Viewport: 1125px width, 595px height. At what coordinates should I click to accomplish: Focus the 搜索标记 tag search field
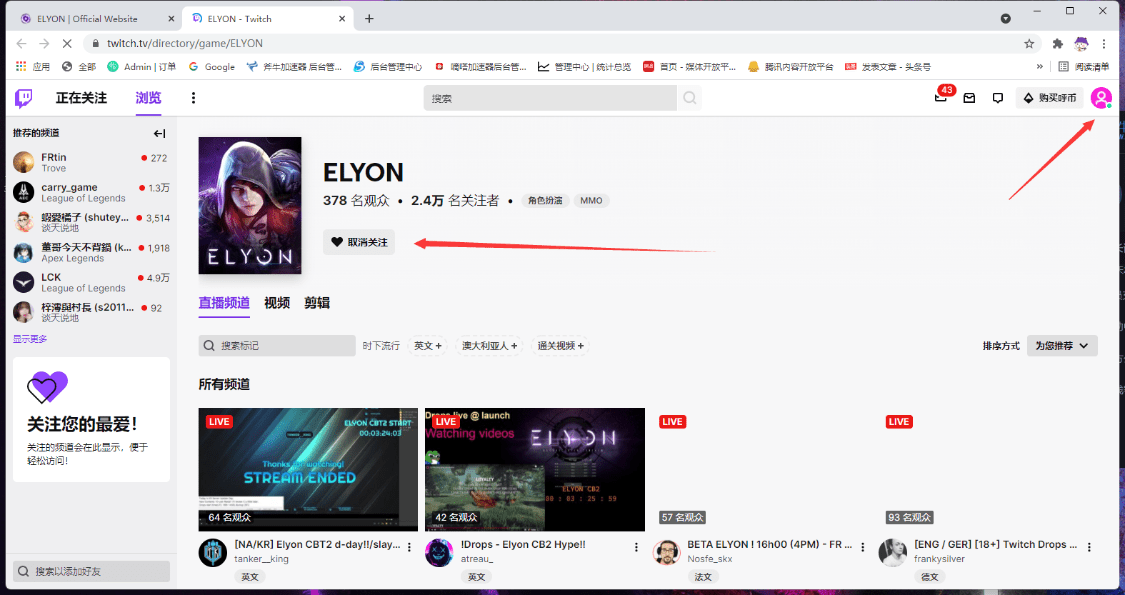pos(277,346)
